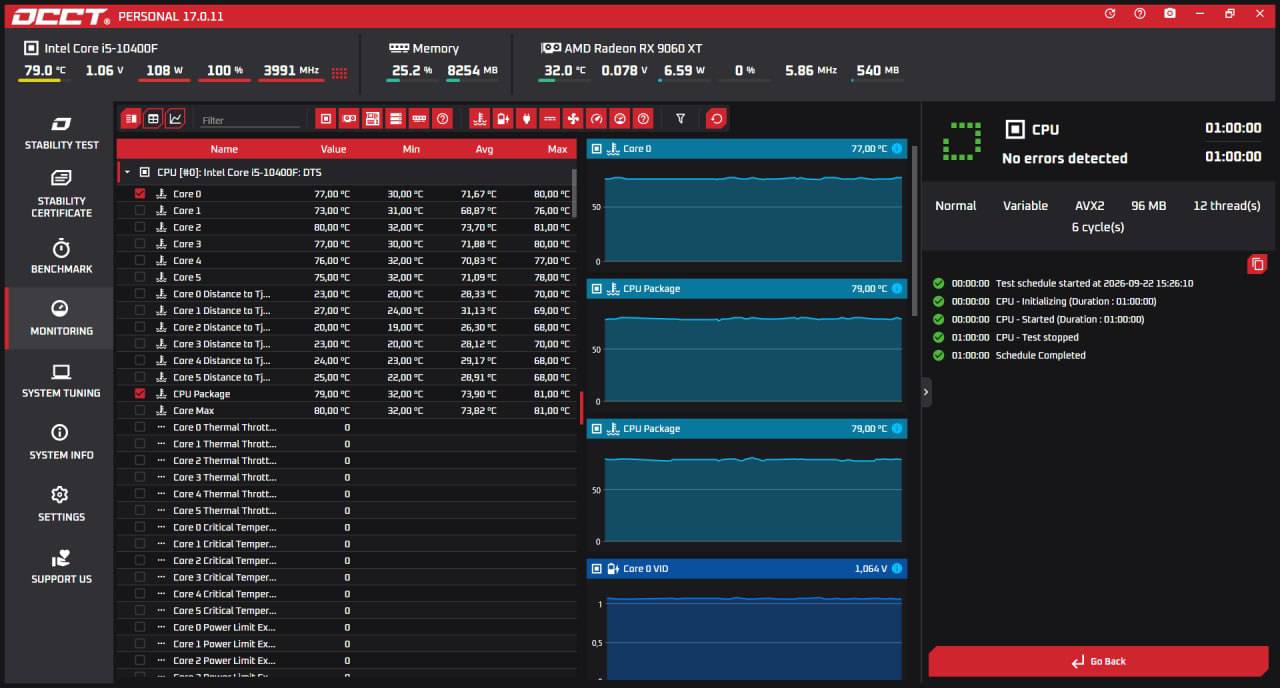The height and width of the screenshot is (688, 1280).
Task: Toggle the voltage sensor type filter icon
Action: click(x=503, y=119)
